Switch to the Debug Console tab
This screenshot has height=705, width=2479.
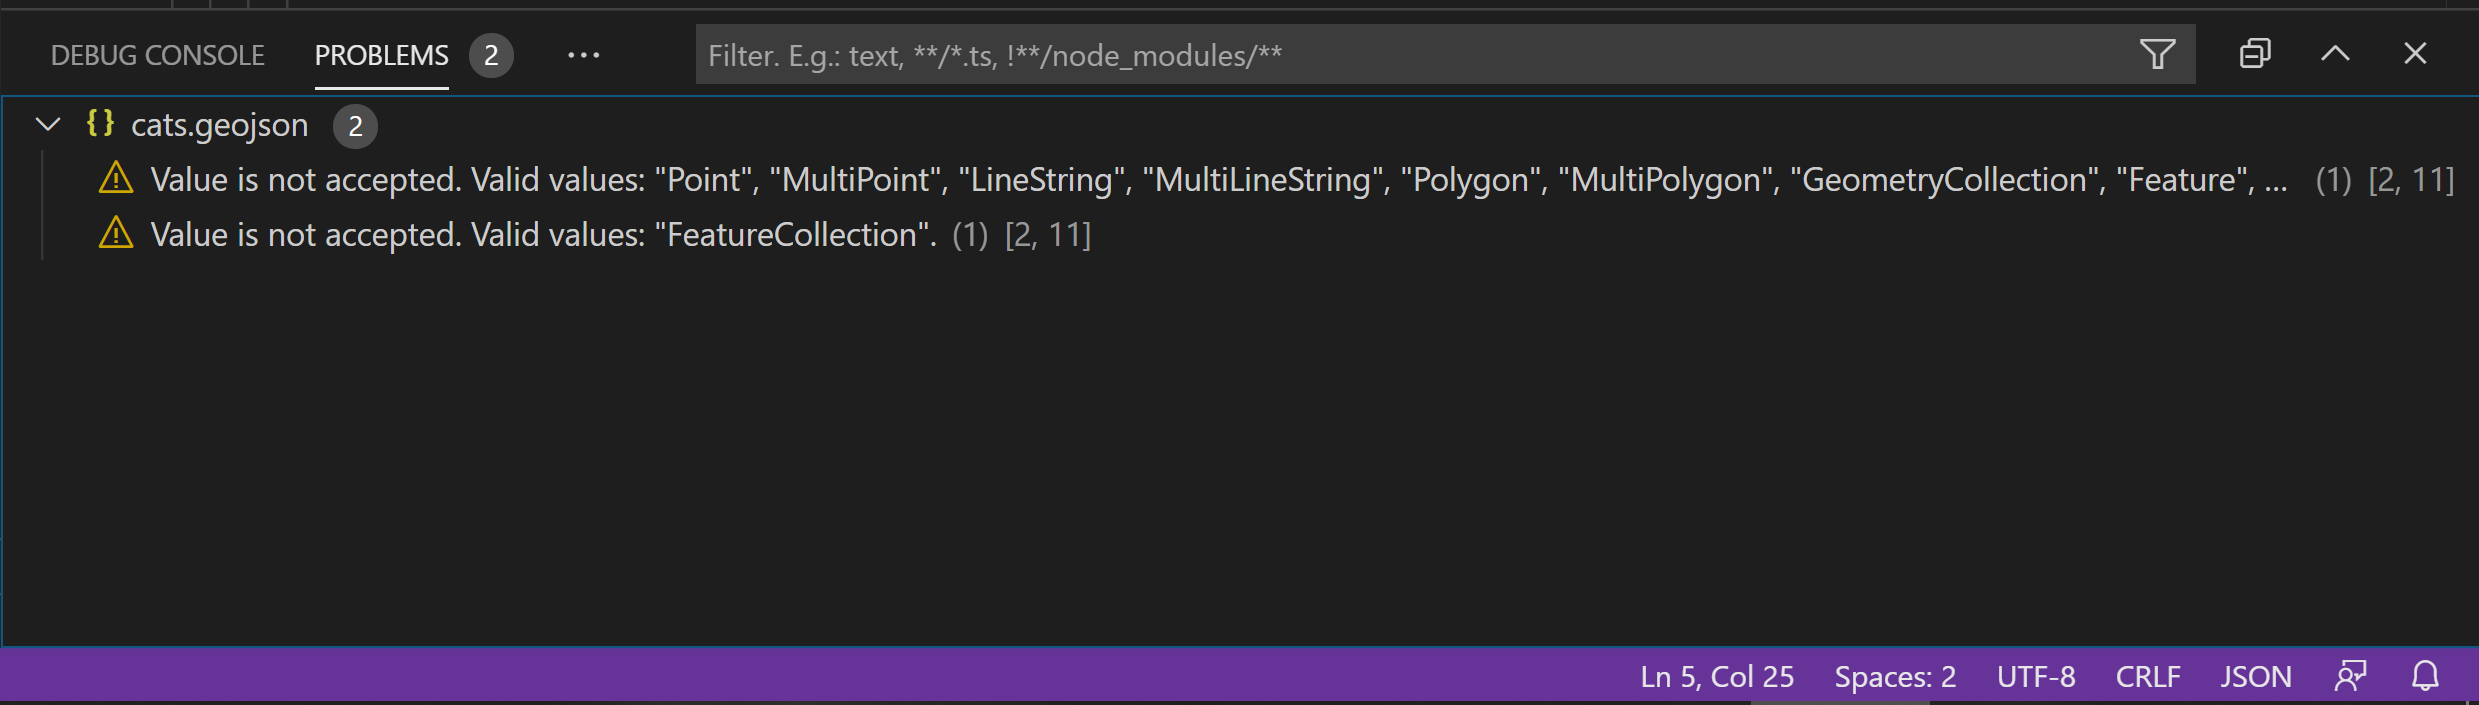[157, 54]
